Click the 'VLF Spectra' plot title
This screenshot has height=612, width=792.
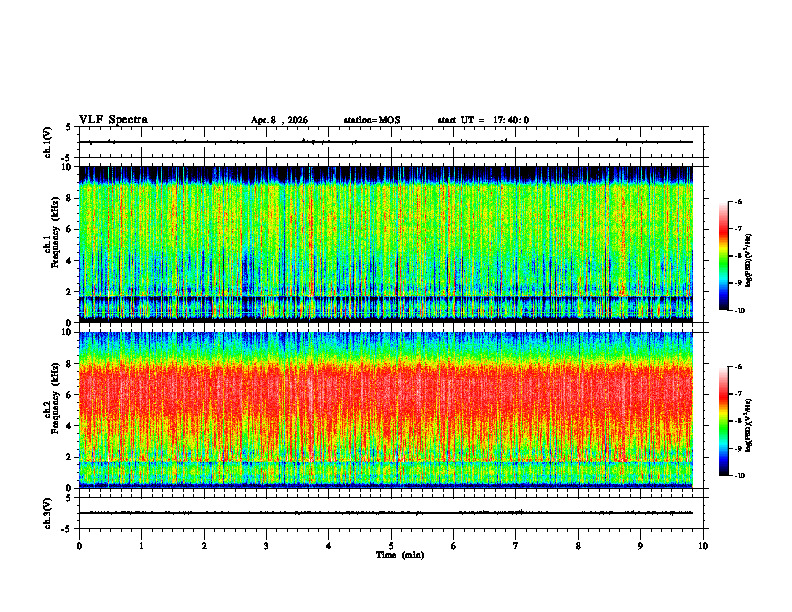(113, 120)
